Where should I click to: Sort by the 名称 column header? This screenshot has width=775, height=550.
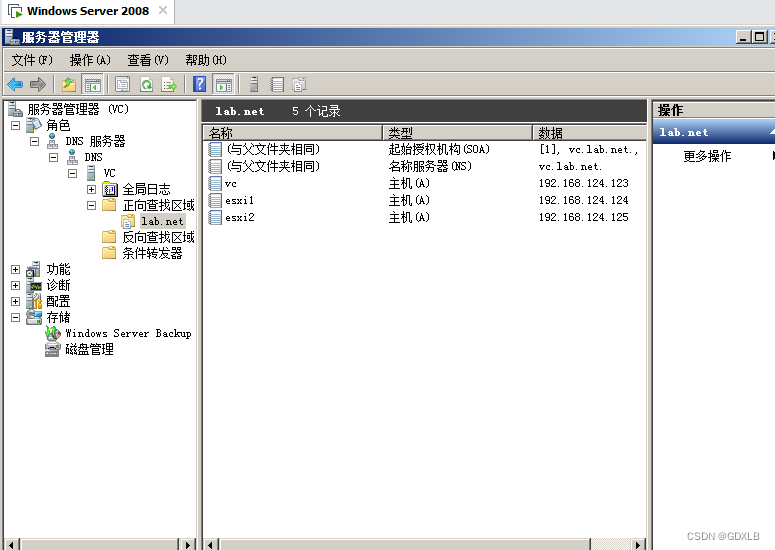pyautogui.click(x=292, y=133)
